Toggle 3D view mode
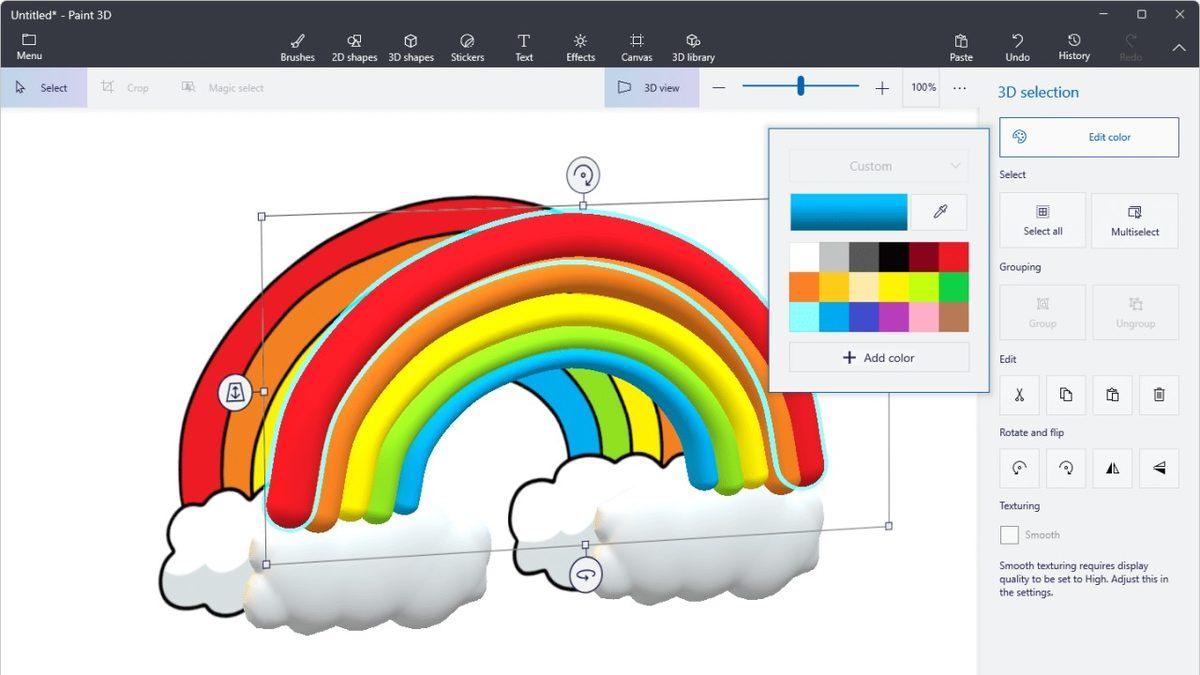The image size is (1200, 675). 651,87
